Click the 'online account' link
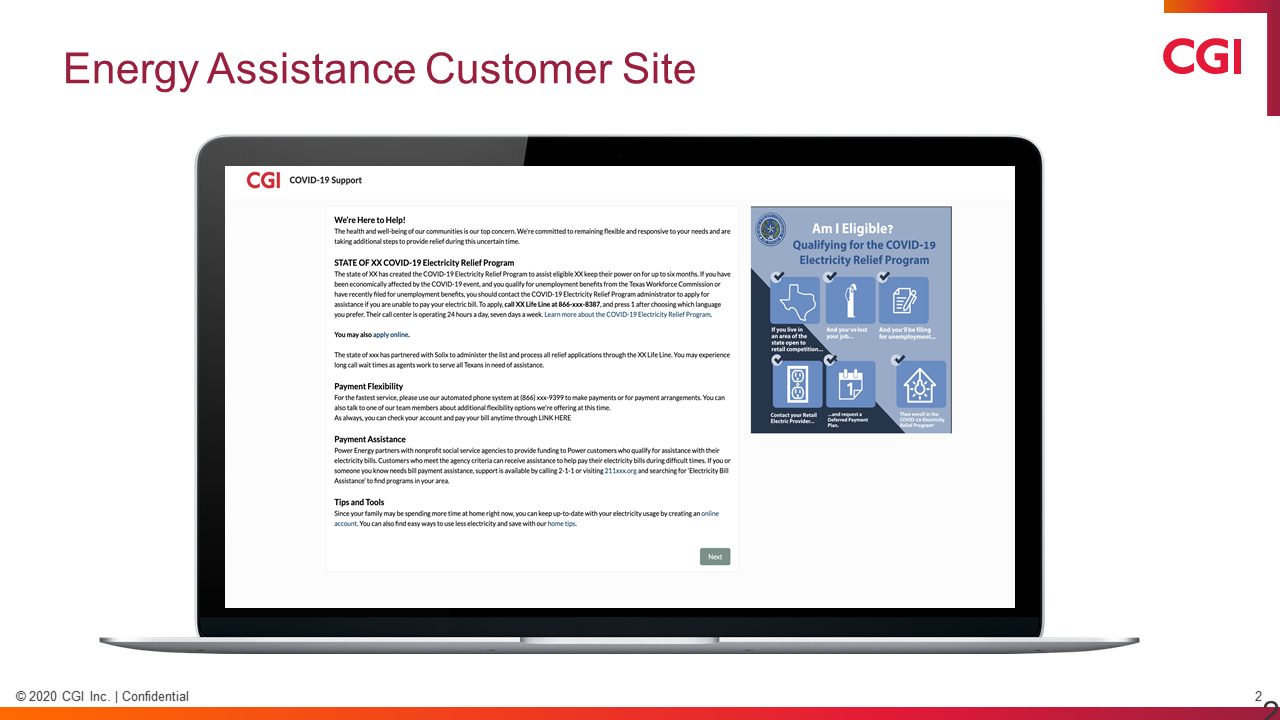Screen dimensions: 1280x720 [x=709, y=514]
